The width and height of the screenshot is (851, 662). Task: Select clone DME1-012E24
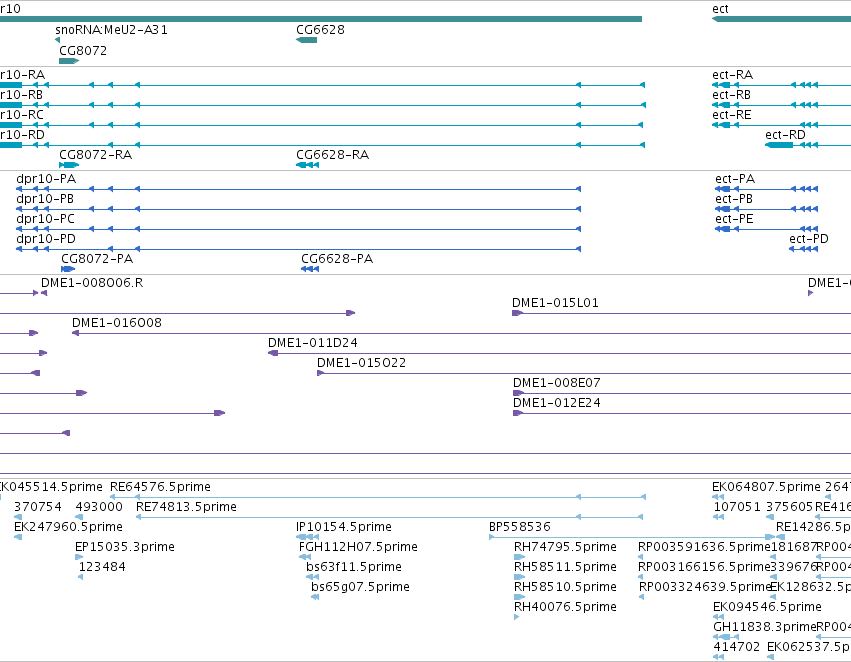point(556,404)
